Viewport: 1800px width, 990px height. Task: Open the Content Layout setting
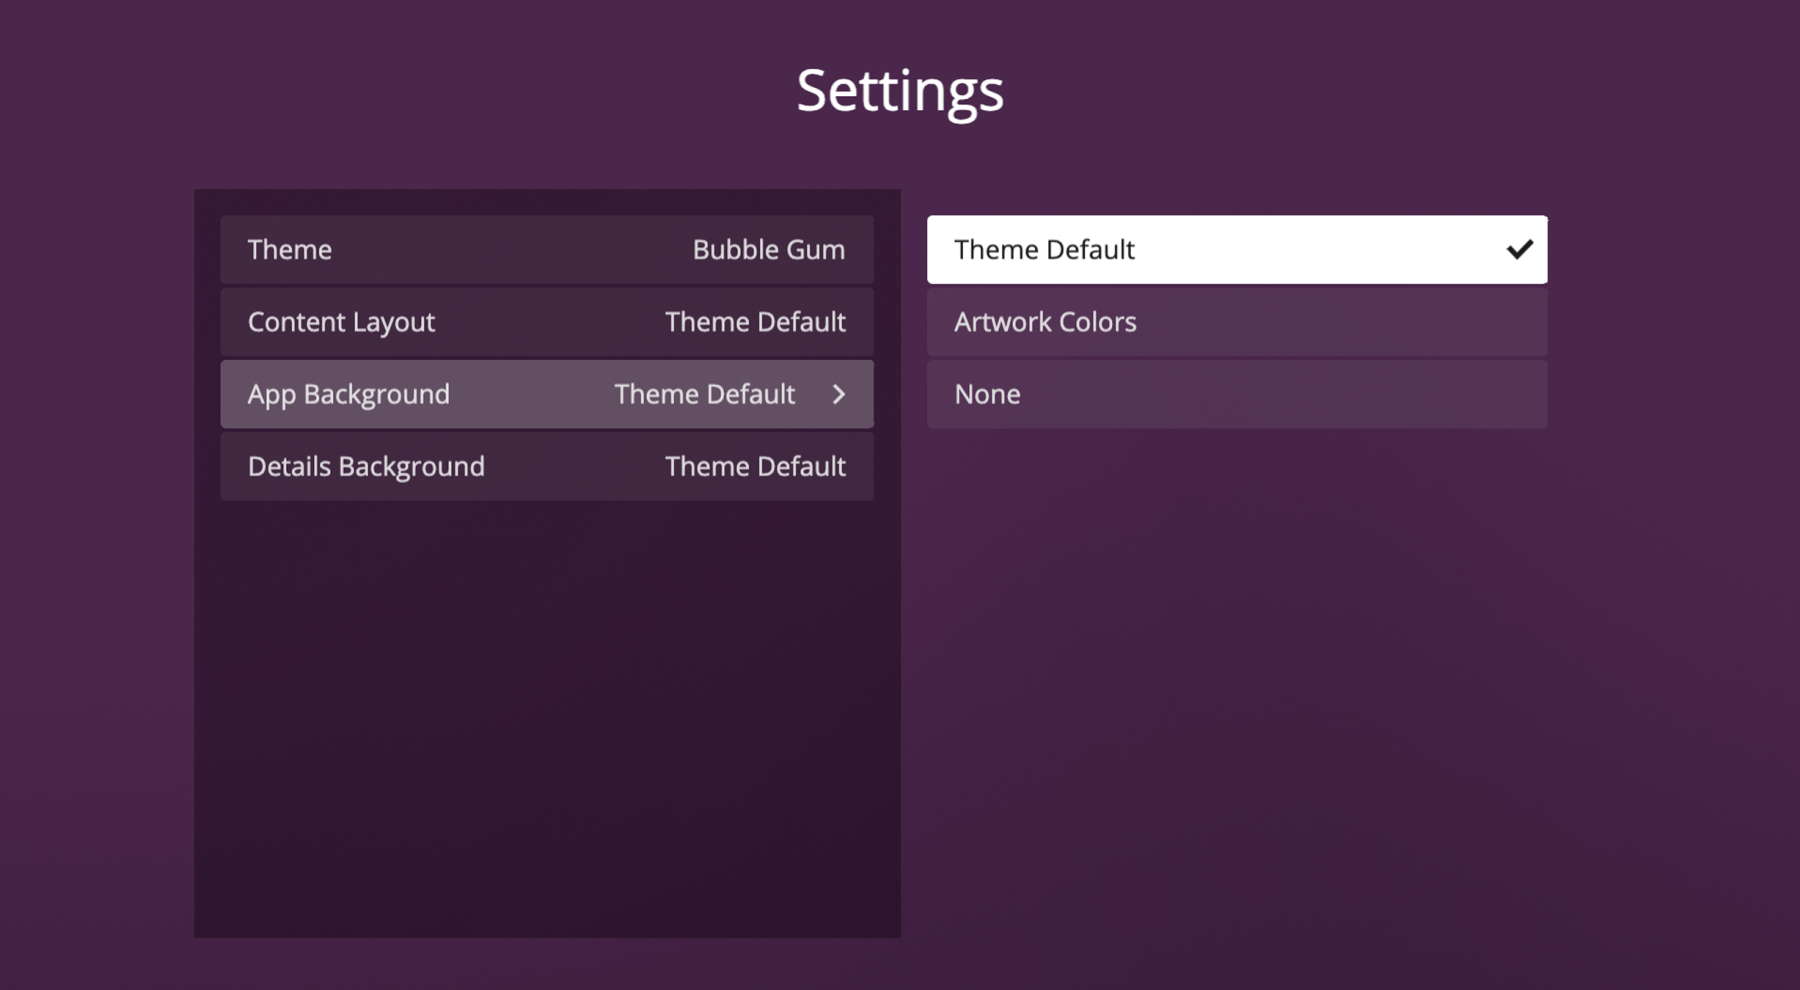click(x=546, y=321)
